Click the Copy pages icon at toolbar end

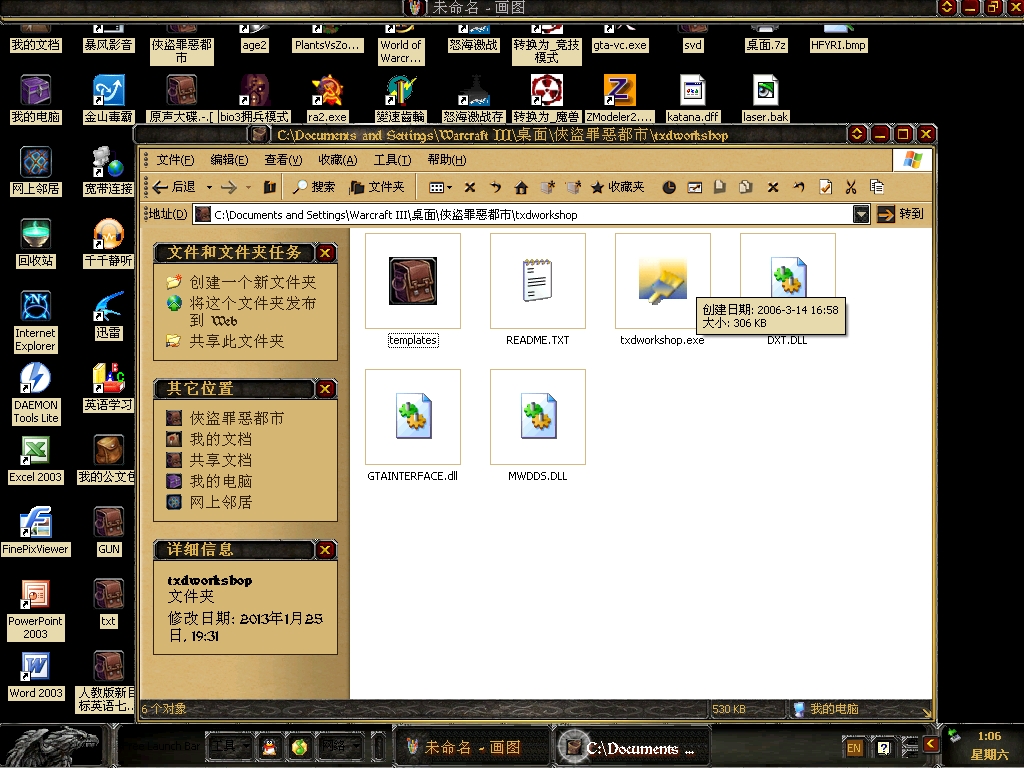876,187
